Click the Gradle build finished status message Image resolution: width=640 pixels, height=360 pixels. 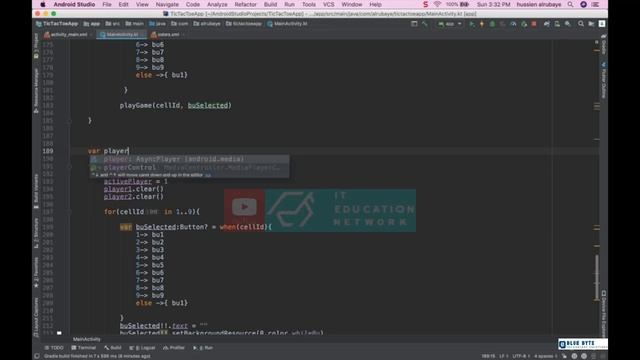click(x=97, y=356)
